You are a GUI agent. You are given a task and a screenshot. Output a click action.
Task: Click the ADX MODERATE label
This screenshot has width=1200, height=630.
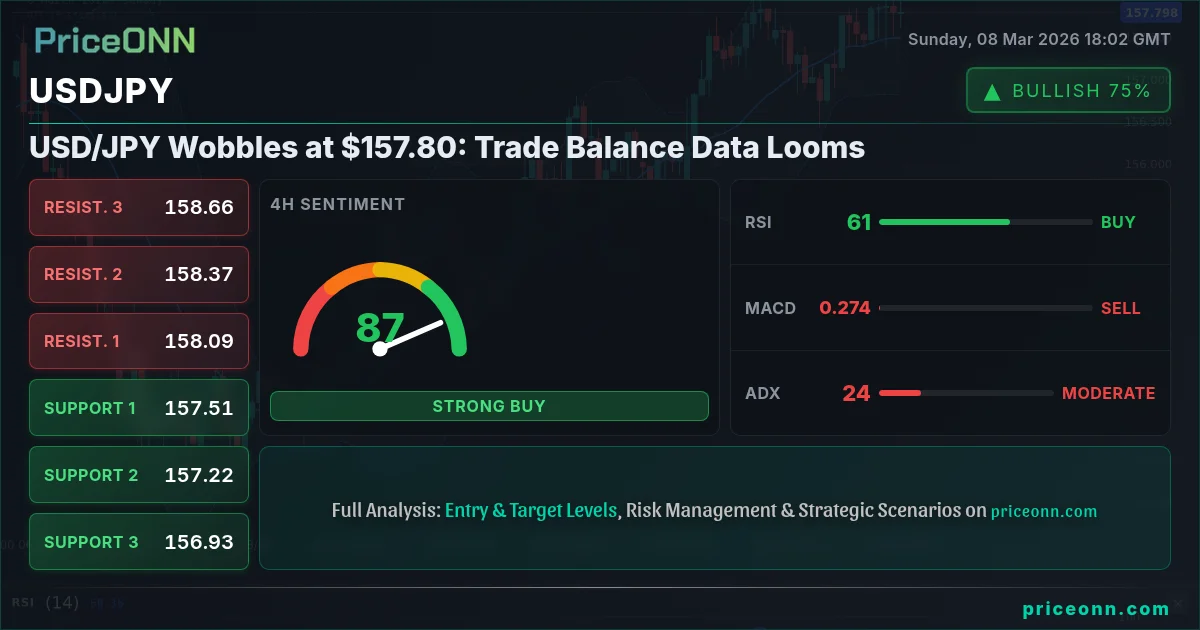[1108, 393]
